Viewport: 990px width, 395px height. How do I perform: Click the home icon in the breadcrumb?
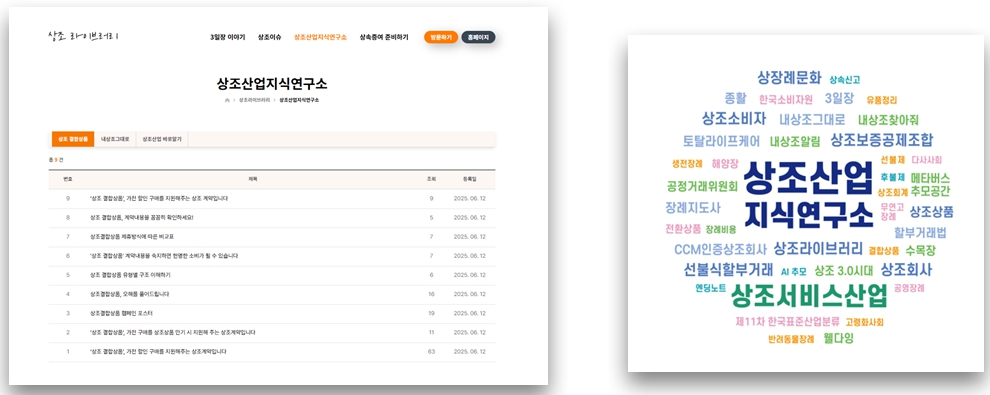coord(227,100)
